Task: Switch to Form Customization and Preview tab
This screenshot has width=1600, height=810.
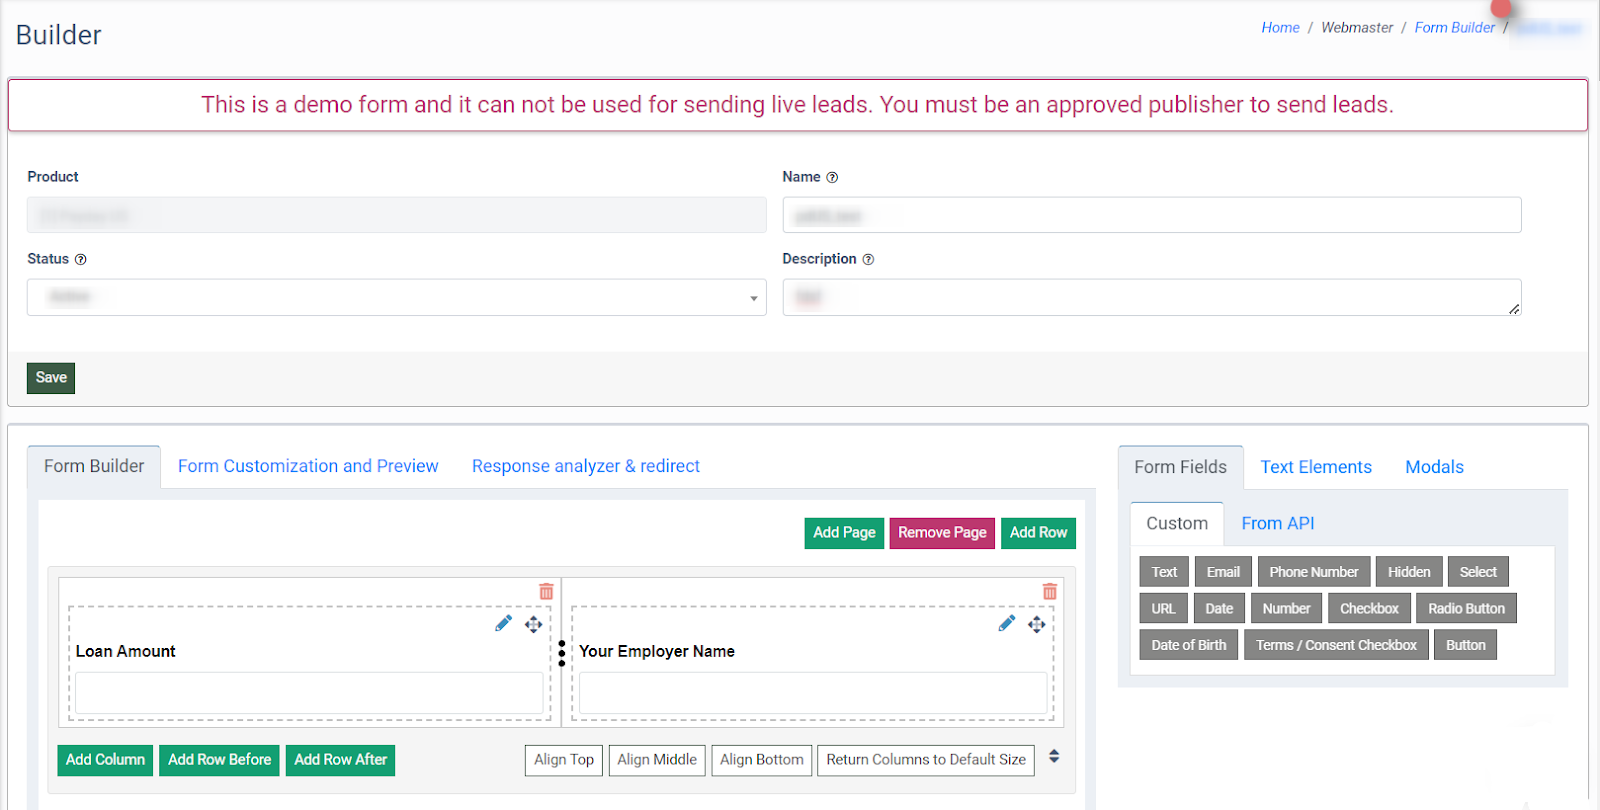Action: pos(308,466)
